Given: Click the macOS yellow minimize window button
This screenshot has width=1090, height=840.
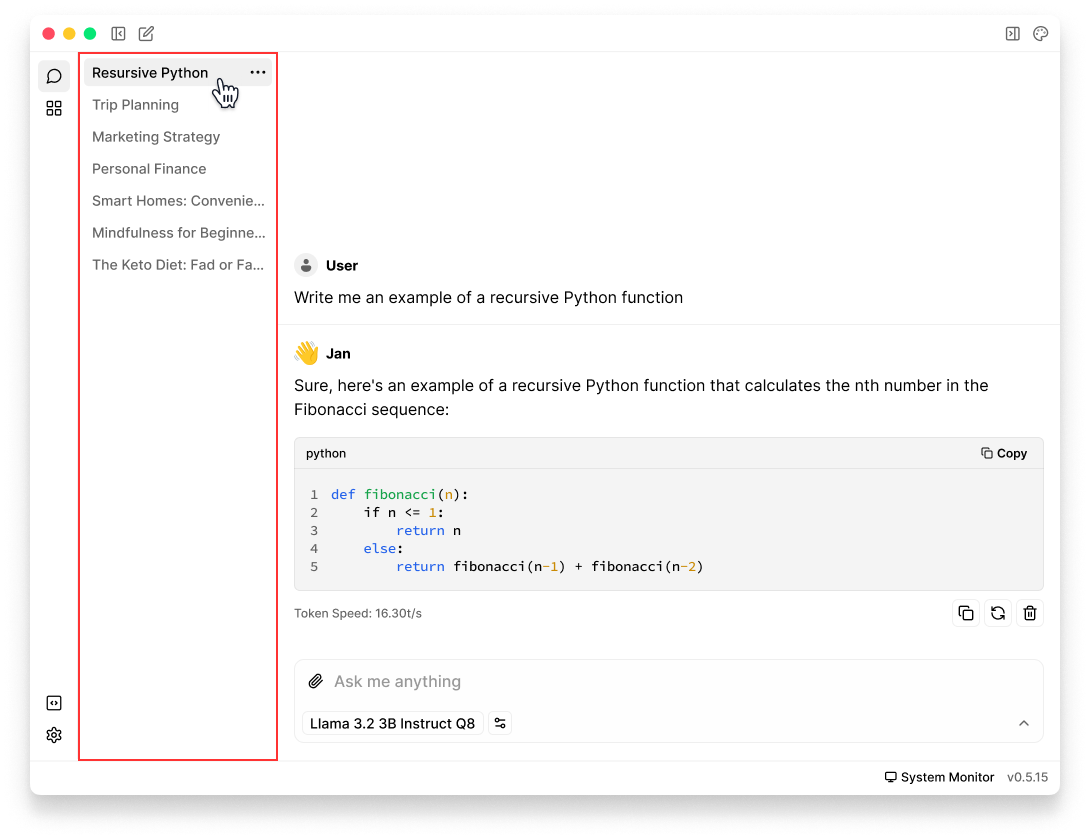Looking at the screenshot, I should pos(69,33).
